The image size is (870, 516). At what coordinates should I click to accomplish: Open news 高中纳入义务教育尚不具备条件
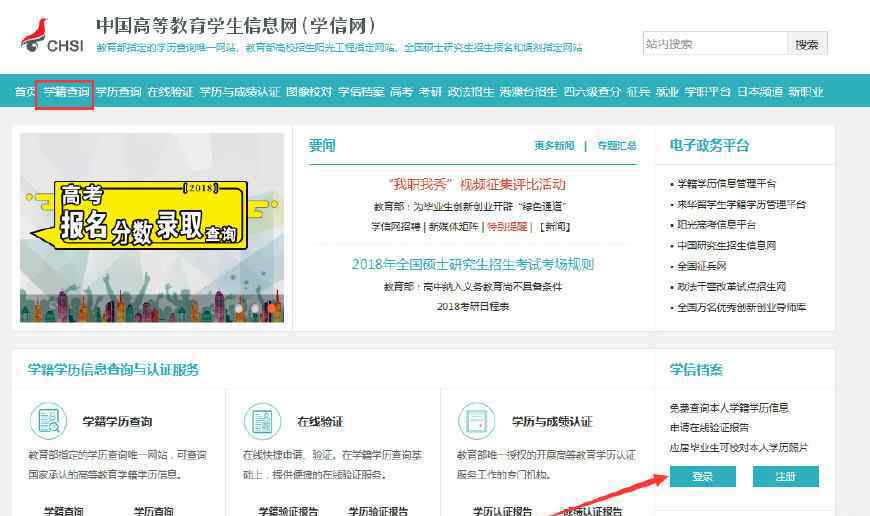pyautogui.click(x=473, y=286)
